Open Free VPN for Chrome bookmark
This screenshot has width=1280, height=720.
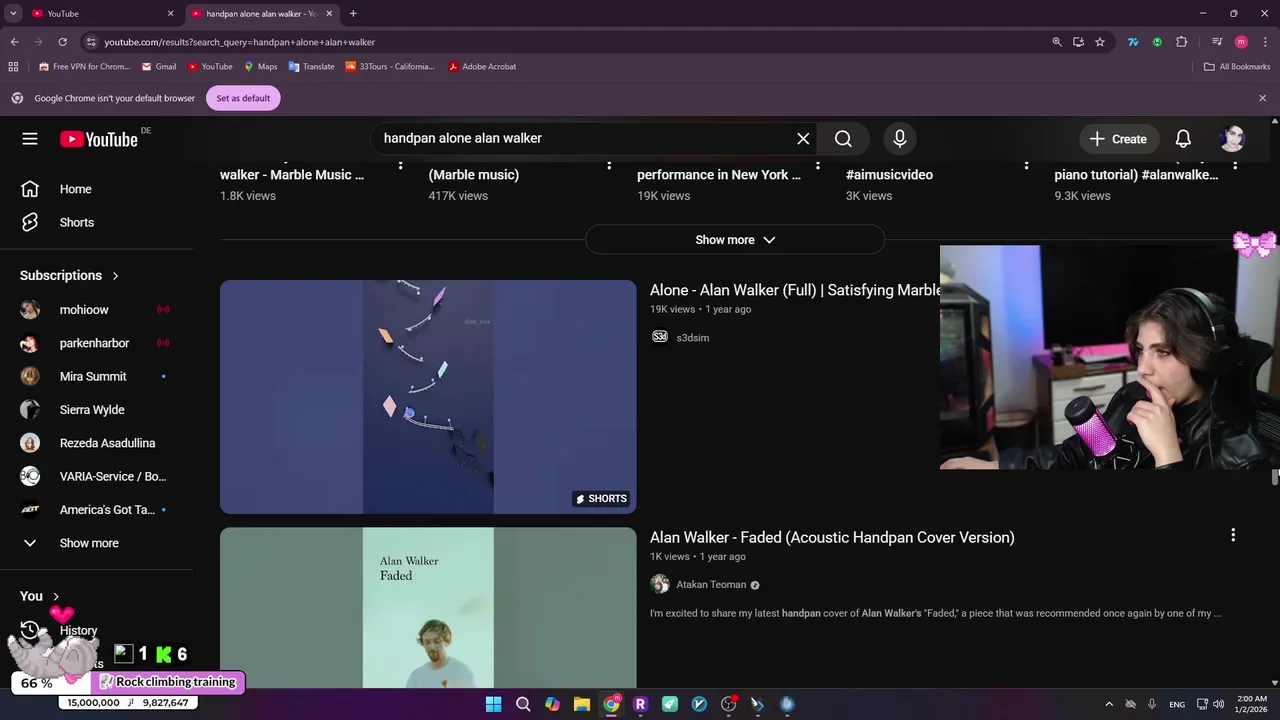click(84, 67)
